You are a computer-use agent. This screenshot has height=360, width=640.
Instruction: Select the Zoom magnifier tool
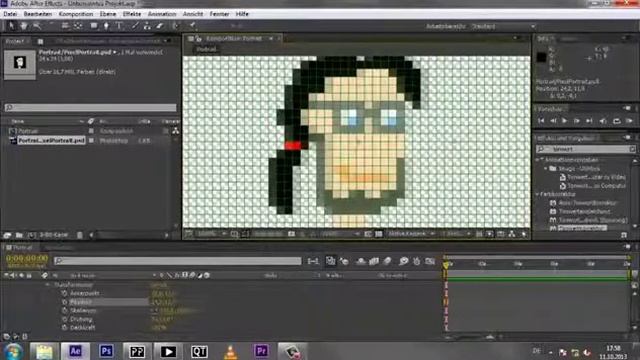click(37, 26)
